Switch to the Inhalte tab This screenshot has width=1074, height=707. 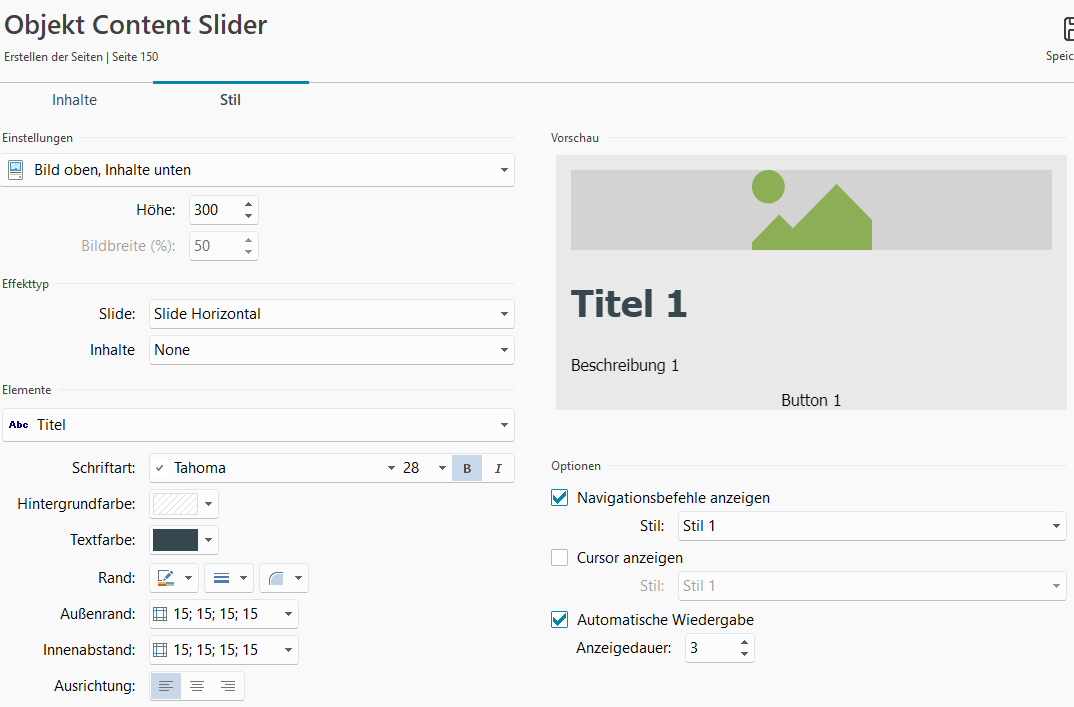pos(75,100)
